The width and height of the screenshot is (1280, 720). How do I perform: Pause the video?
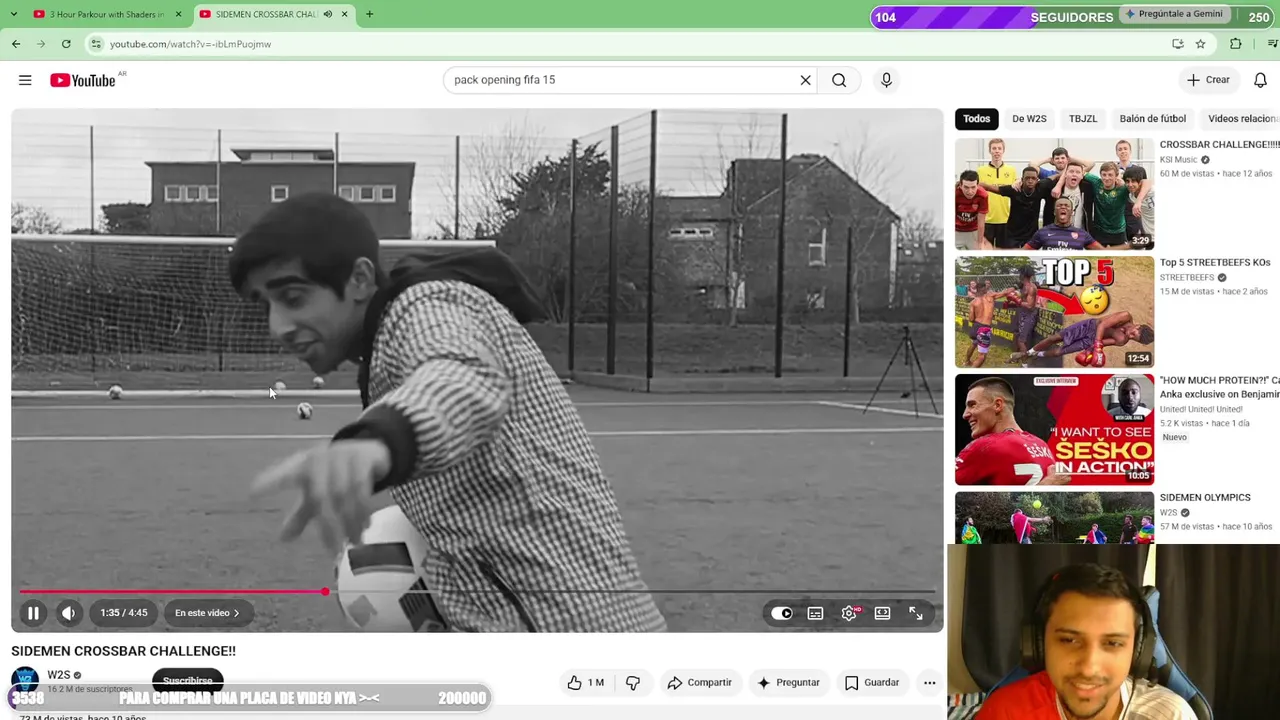pos(33,613)
